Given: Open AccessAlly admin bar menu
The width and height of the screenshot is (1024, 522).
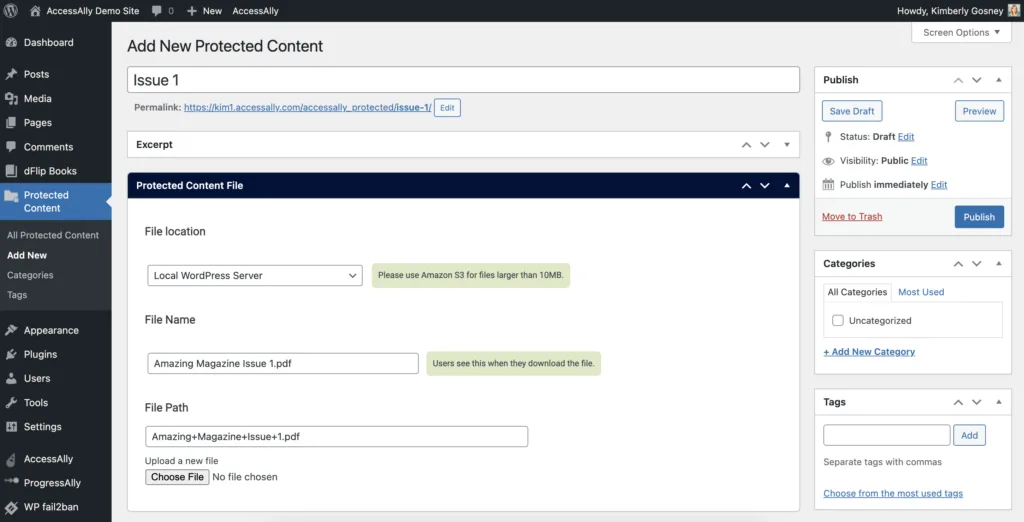Looking at the screenshot, I should [255, 10].
